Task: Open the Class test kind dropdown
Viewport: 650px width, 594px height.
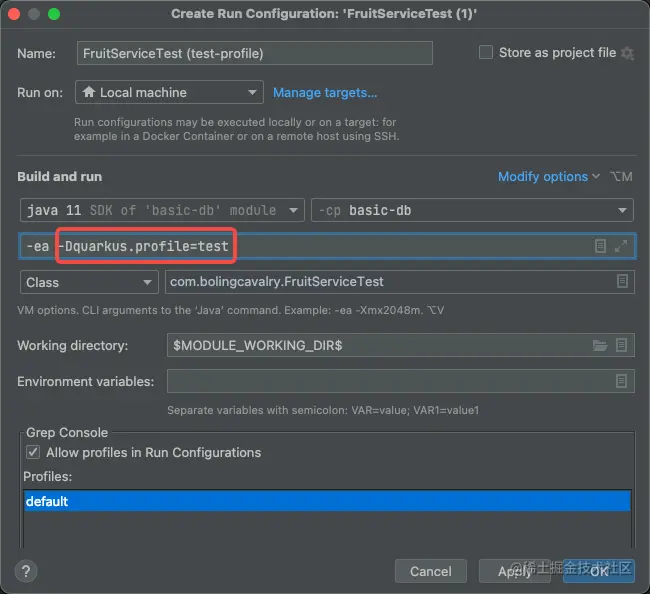Action: [x=89, y=282]
